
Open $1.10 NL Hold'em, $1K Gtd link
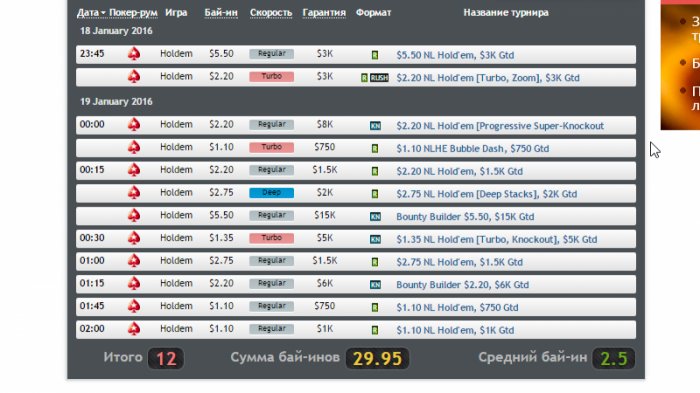[455, 330]
